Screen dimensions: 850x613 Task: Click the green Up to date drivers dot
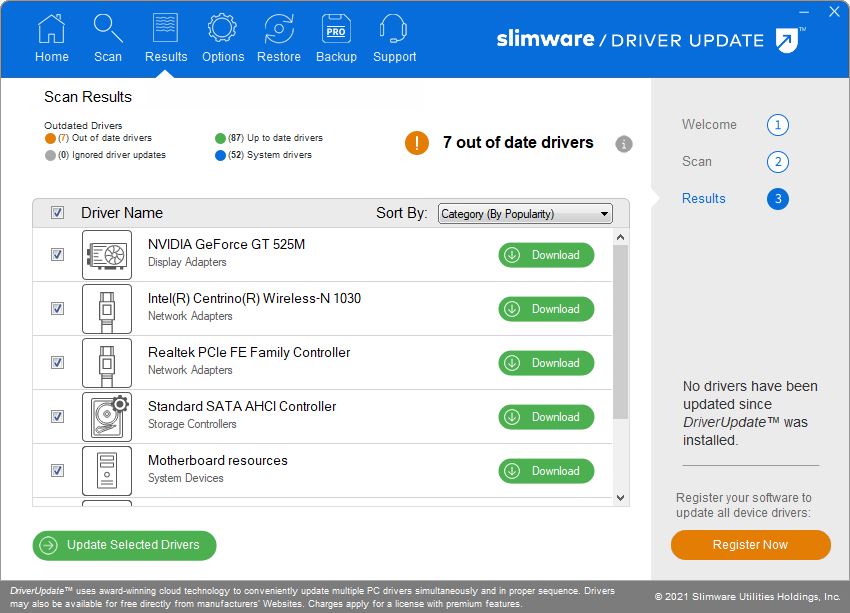[x=220, y=139]
